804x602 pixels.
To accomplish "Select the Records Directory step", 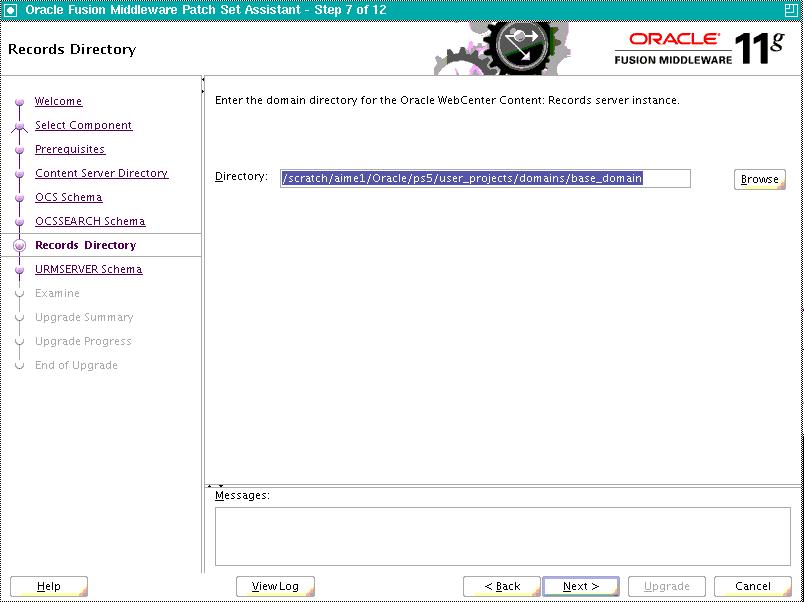I will (x=86, y=245).
